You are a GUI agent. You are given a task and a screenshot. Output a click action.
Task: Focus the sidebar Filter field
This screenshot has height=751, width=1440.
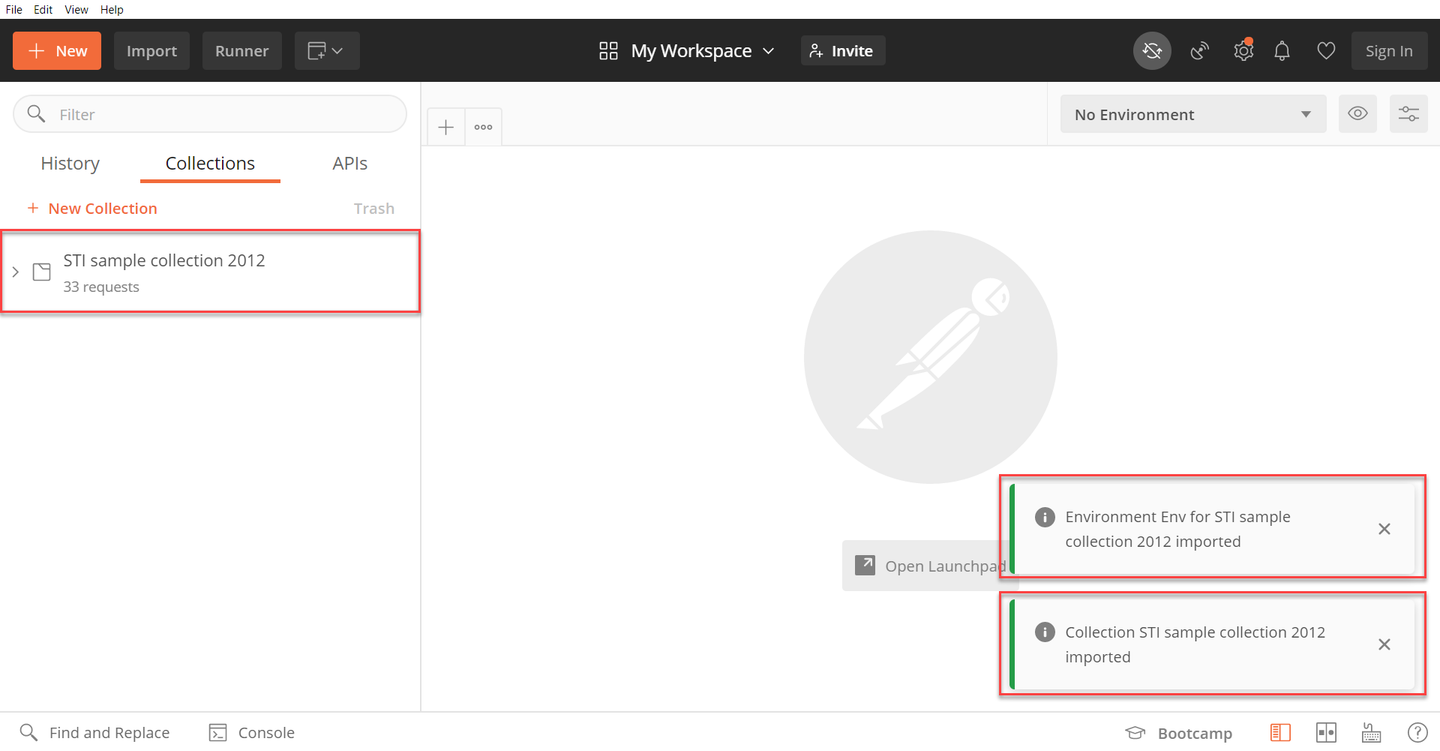[x=210, y=114]
